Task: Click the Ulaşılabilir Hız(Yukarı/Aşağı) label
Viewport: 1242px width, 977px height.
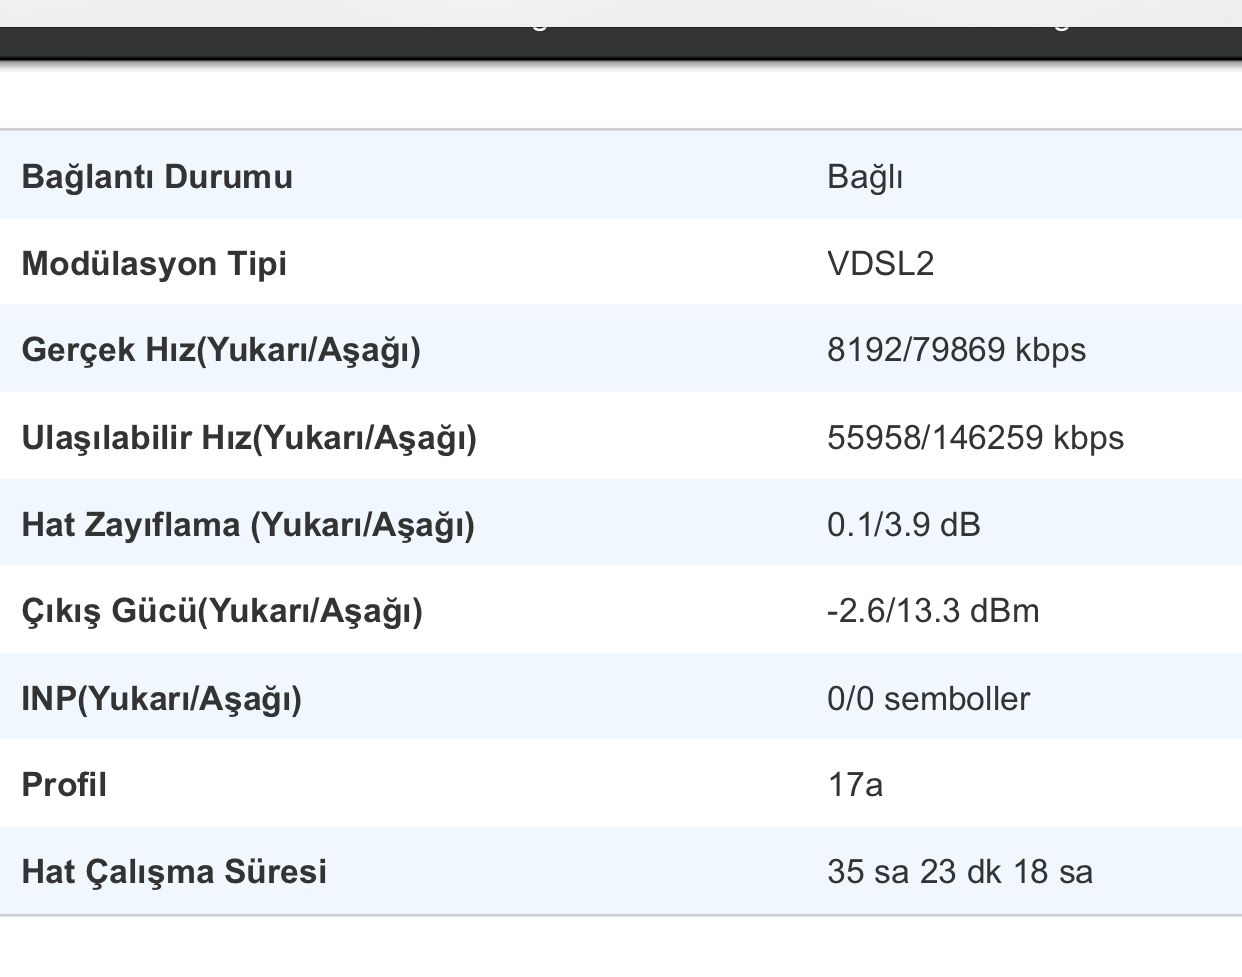Action: 249,438
